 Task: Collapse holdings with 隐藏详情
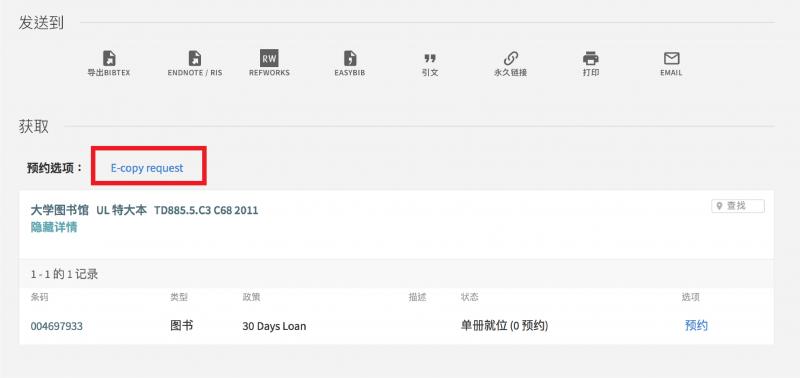click(54, 228)
